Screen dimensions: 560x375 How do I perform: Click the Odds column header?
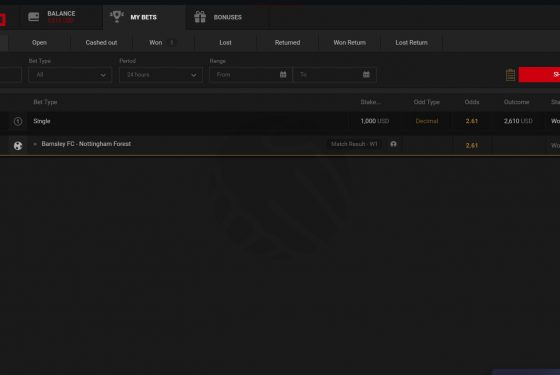(x=472, y=102)
